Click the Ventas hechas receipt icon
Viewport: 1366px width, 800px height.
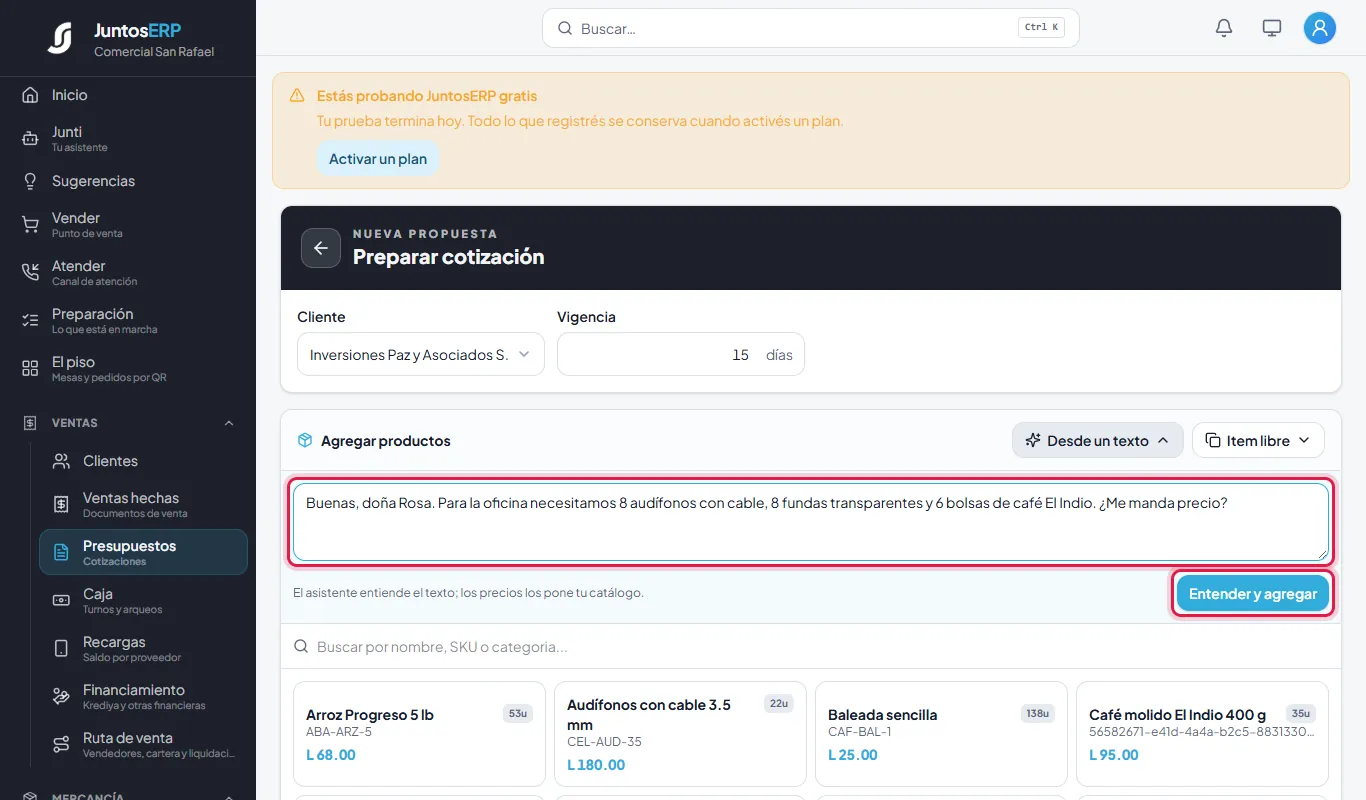61,505
